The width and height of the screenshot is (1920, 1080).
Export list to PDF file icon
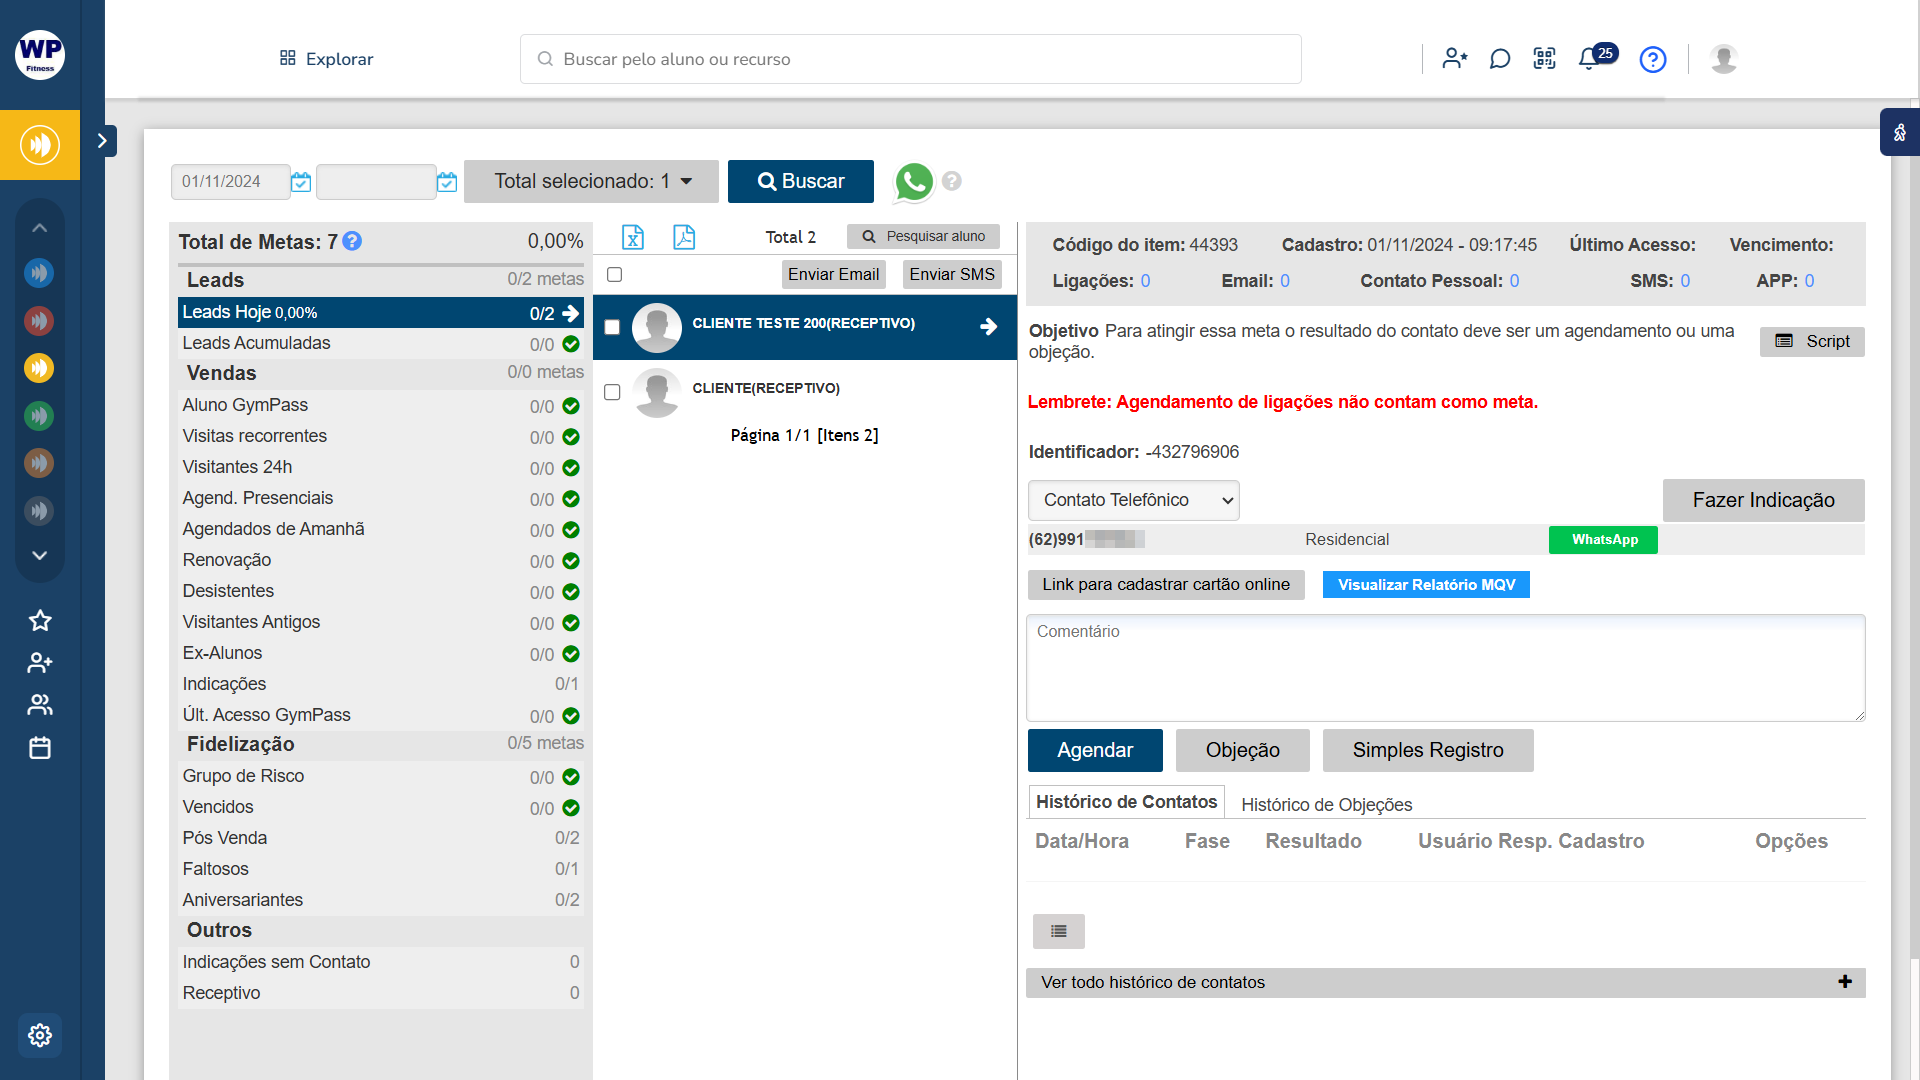pyautogui.click(x=684, y=237)
